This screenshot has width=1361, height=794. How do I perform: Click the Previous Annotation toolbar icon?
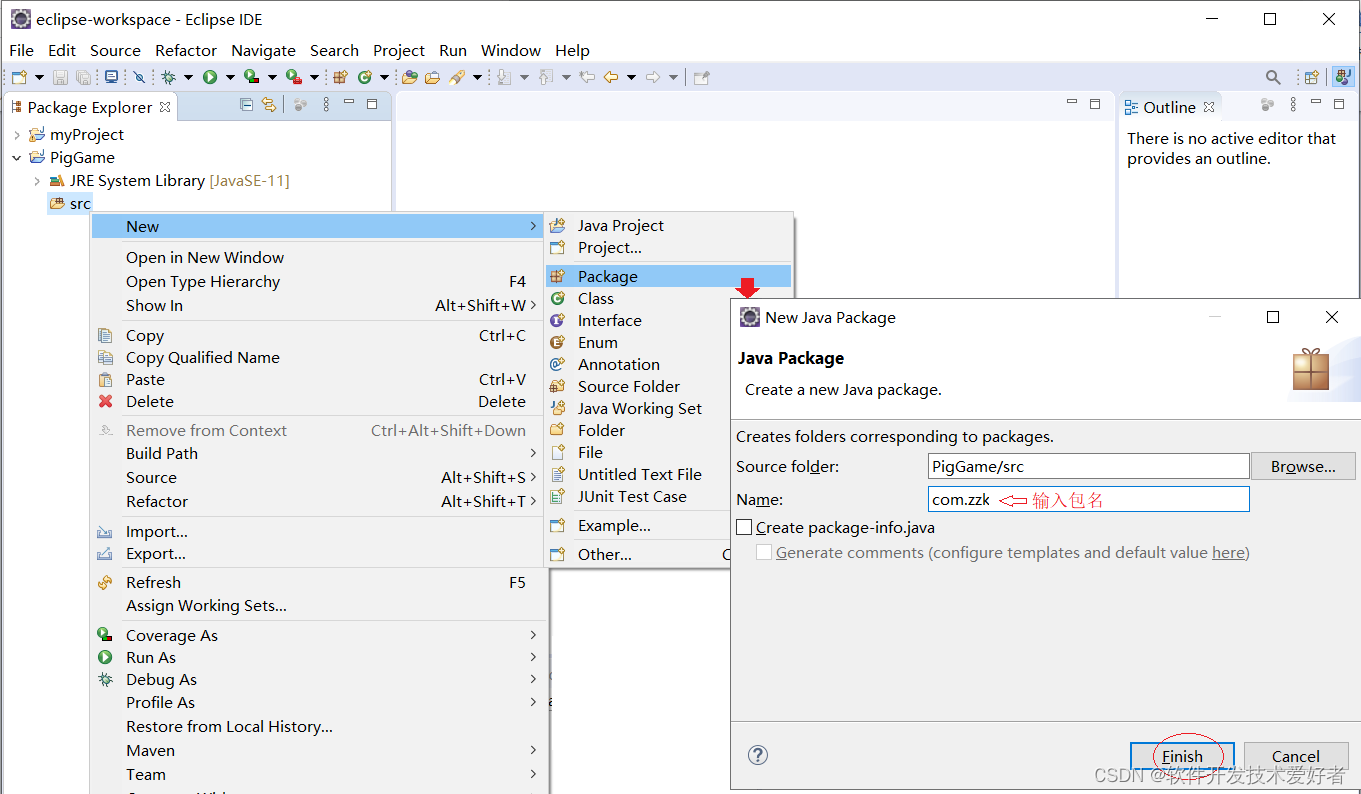pyautogui.click(x=546, y=77)
